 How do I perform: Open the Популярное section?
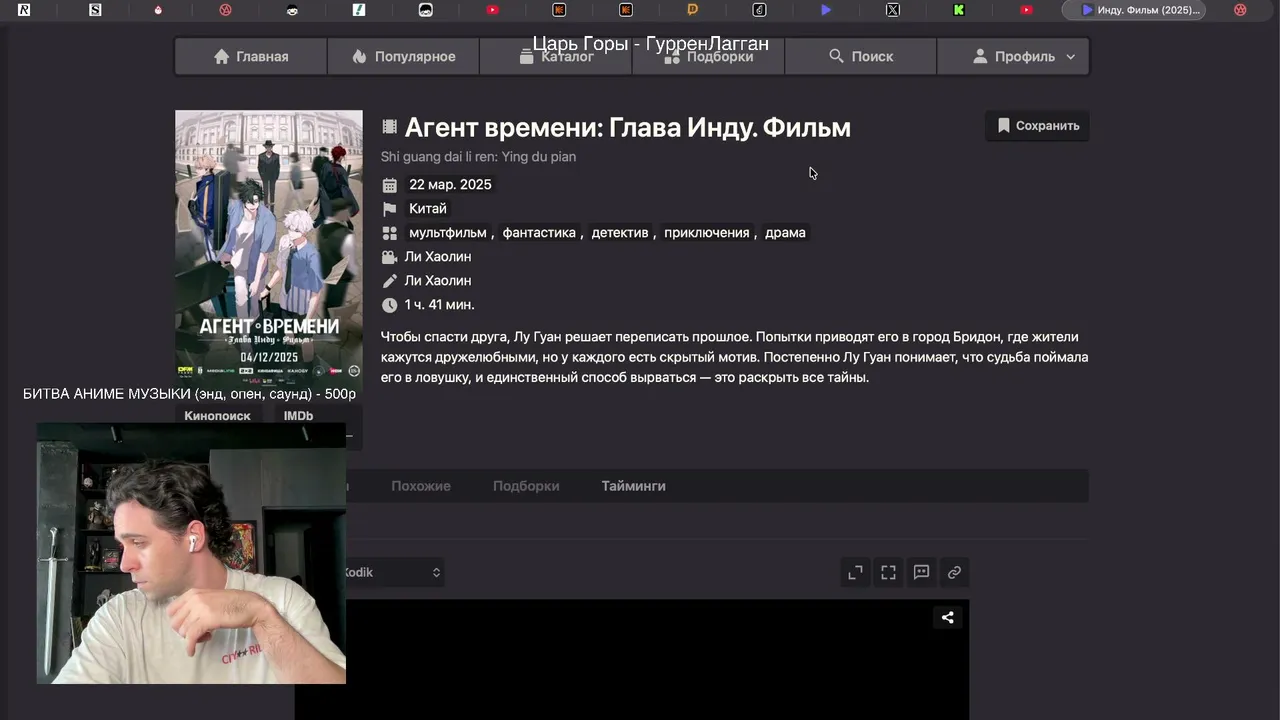(x=403, y=57)
